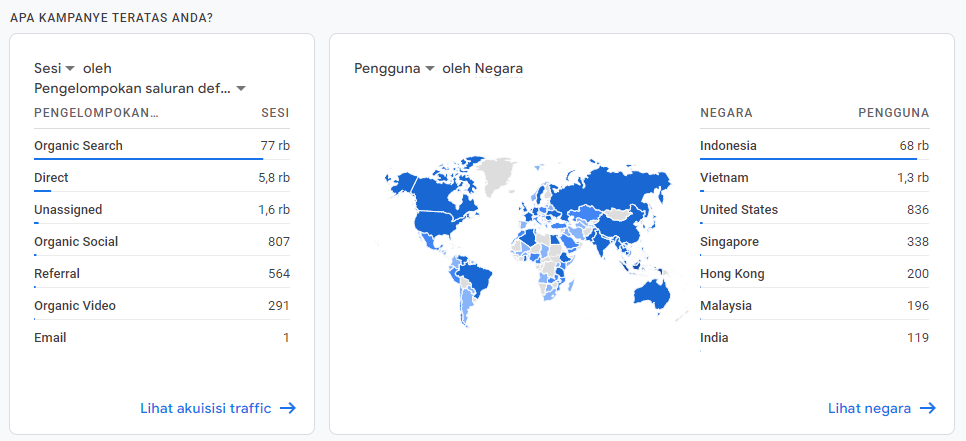Select the Email channel row
This screenshot has width=966, height=441.
click(x=162, y=338)
